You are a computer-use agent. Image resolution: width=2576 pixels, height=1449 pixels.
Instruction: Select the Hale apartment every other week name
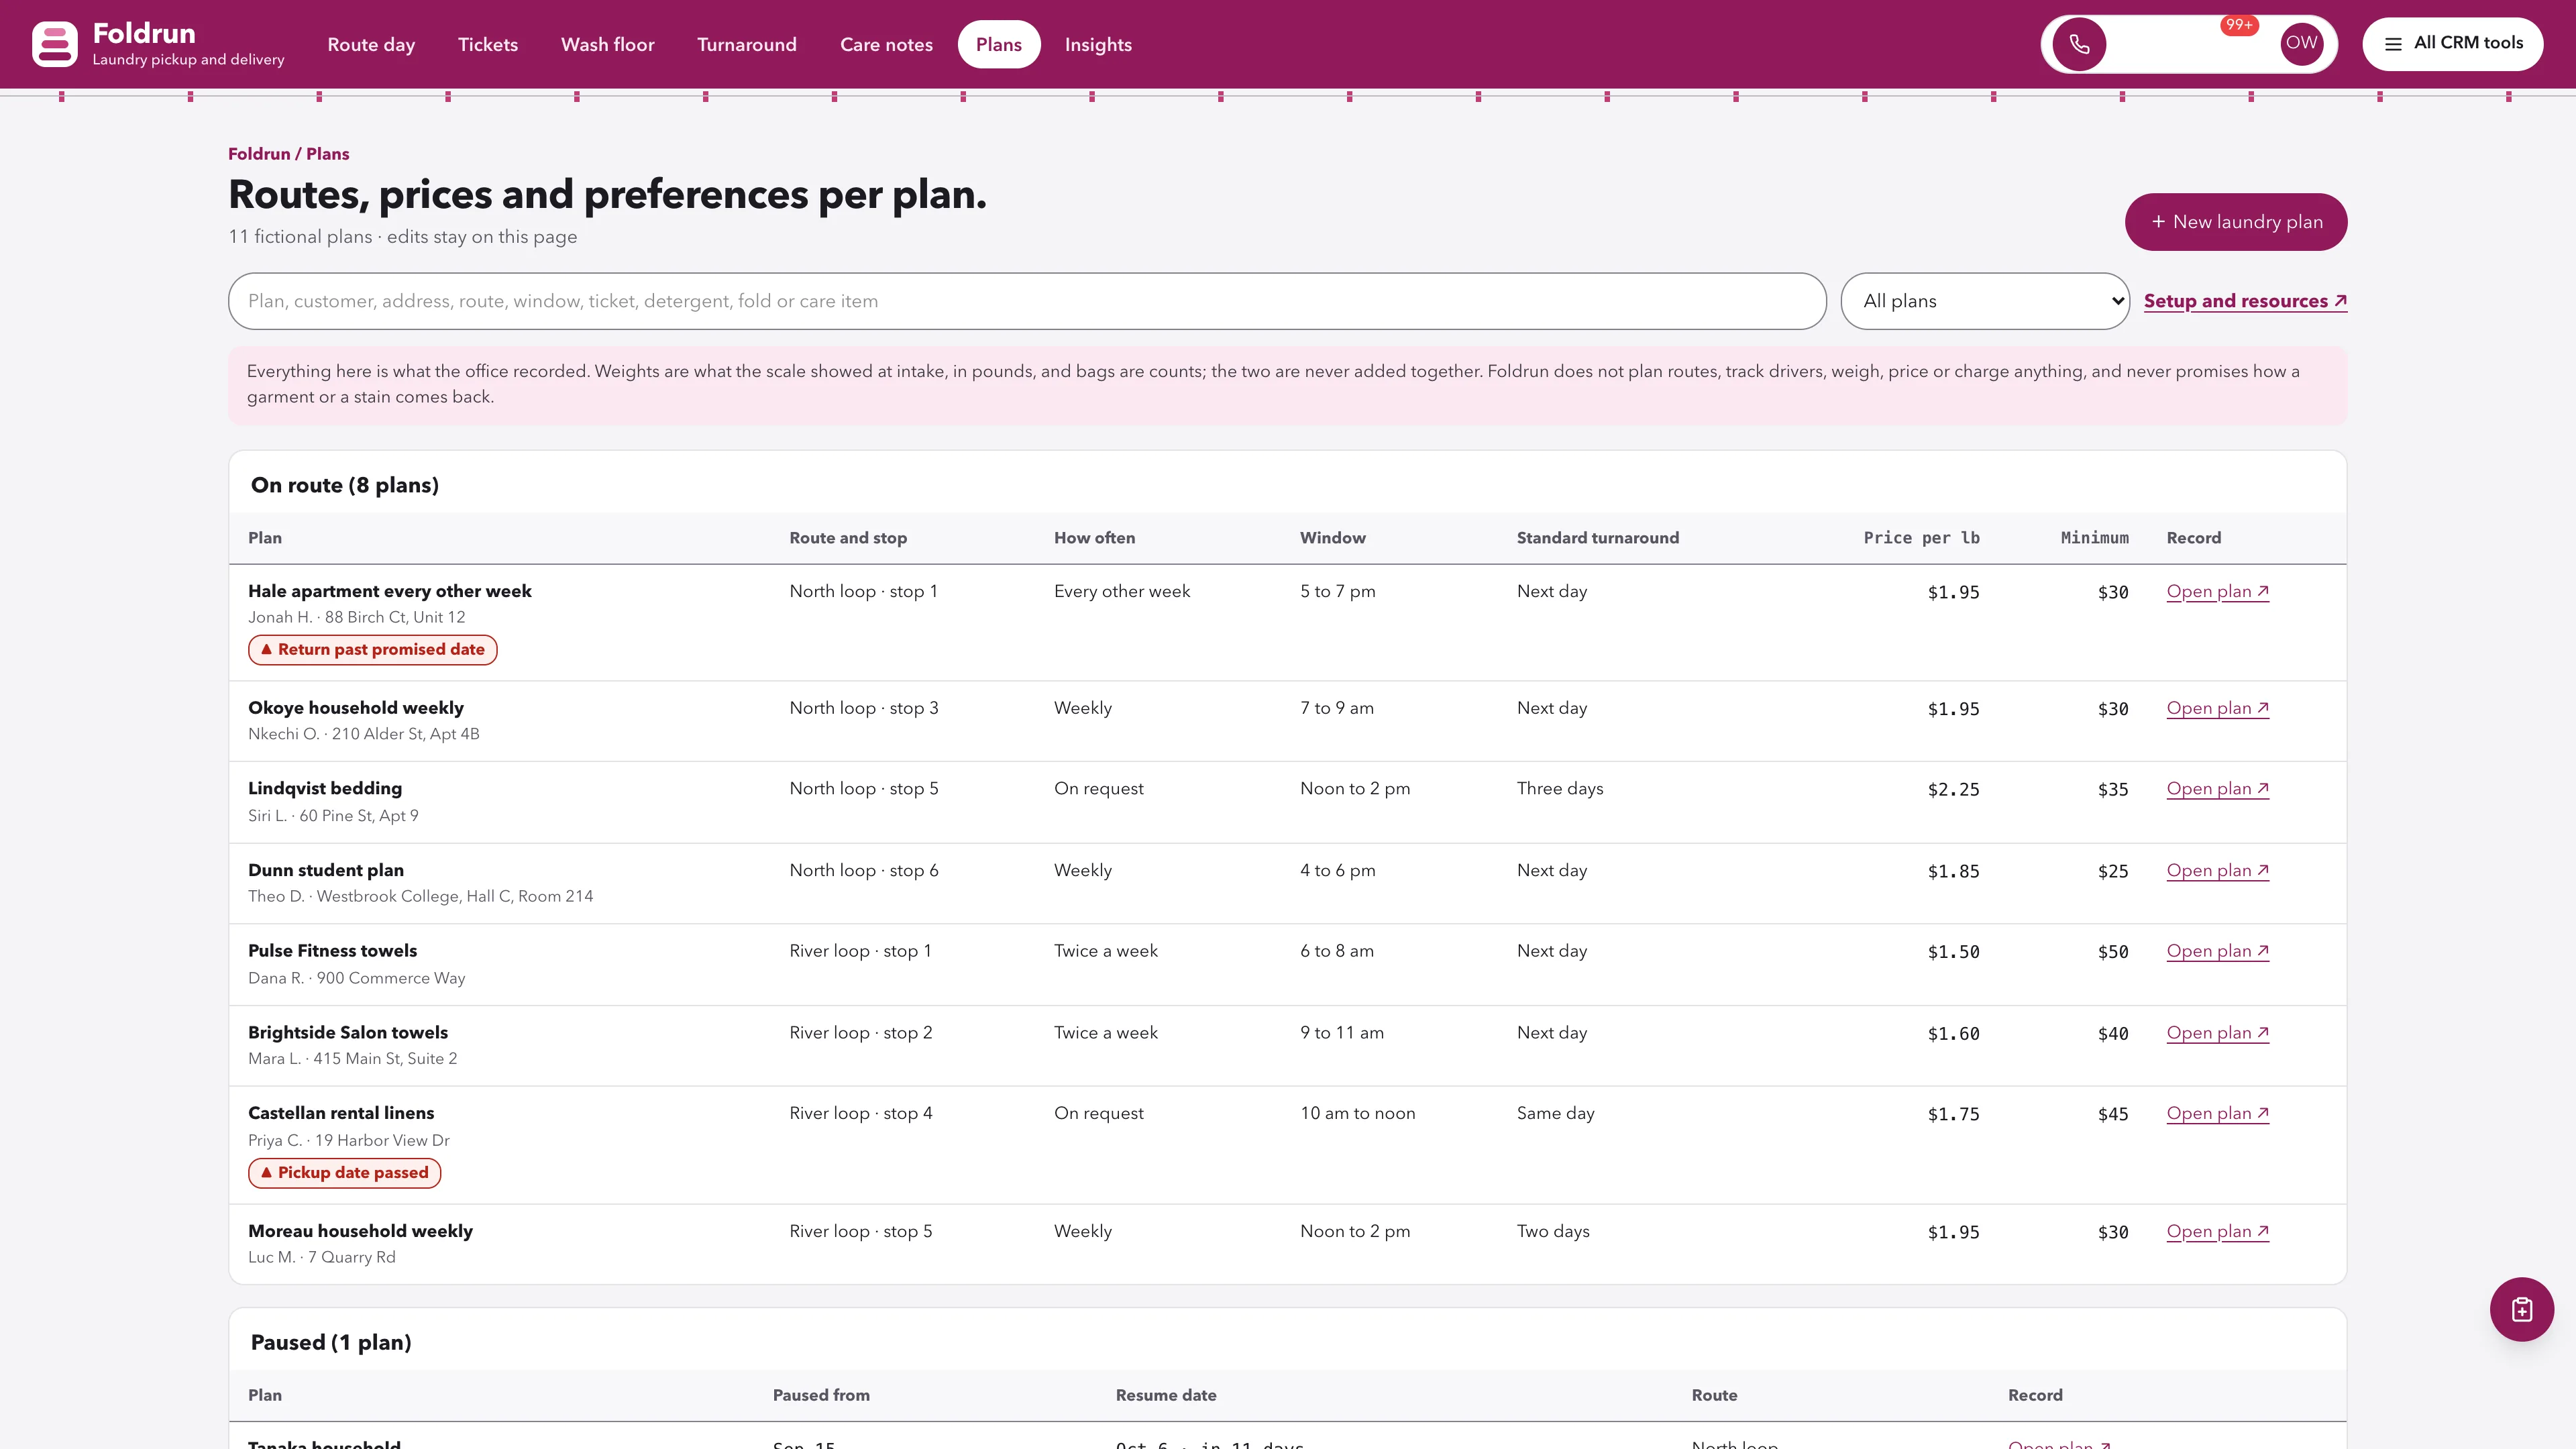[390, 591]
